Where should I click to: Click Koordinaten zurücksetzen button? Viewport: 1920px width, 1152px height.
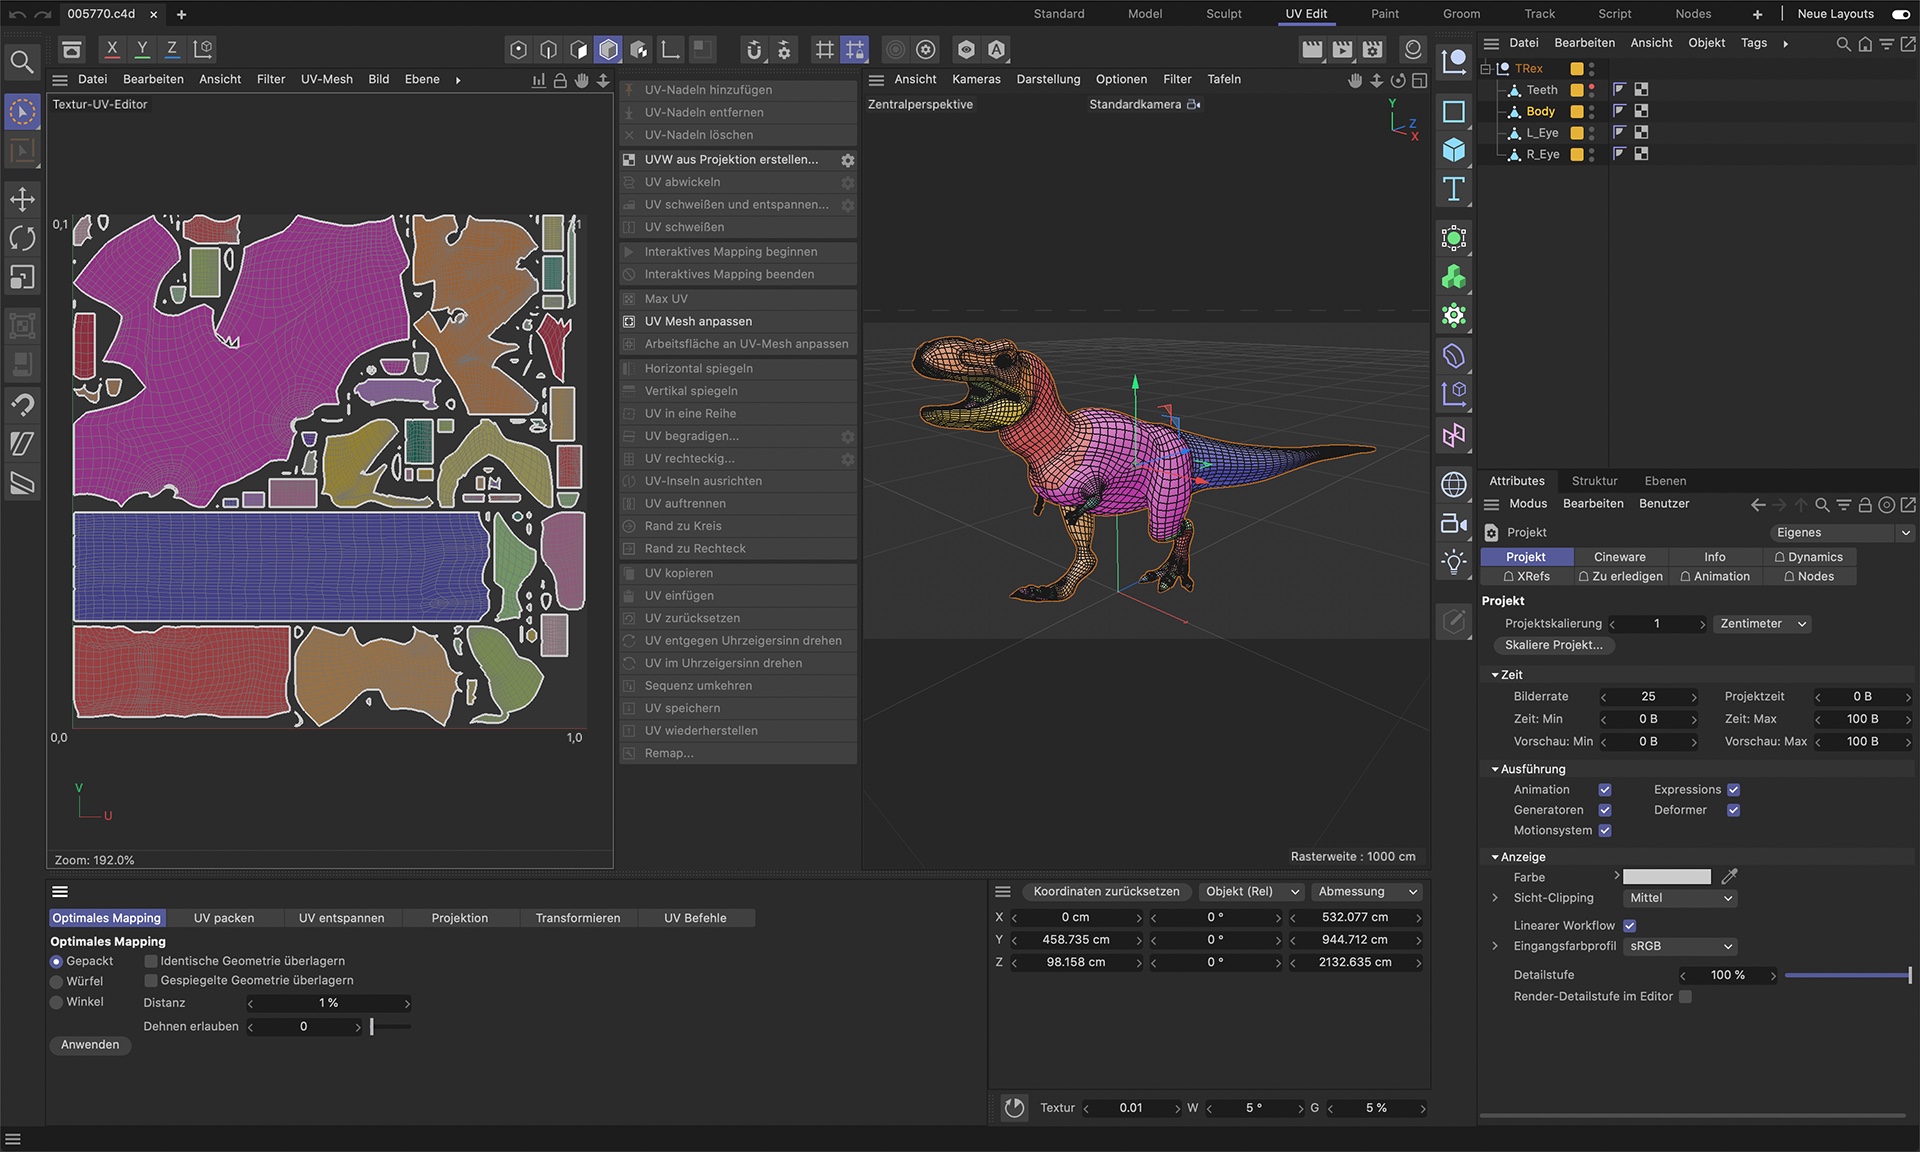coord(1106,892)
